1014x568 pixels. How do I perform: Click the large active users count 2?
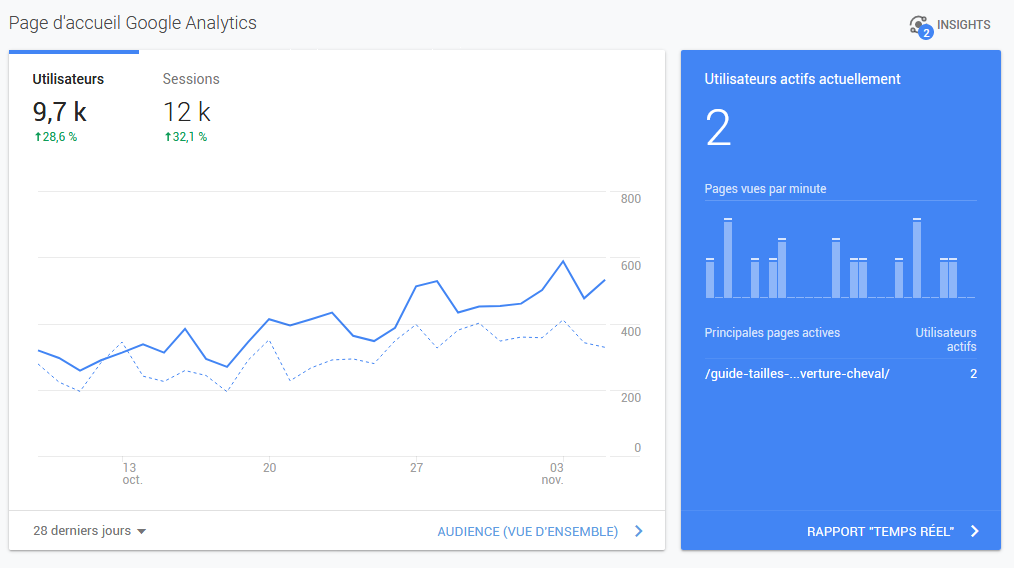[718, 128]
